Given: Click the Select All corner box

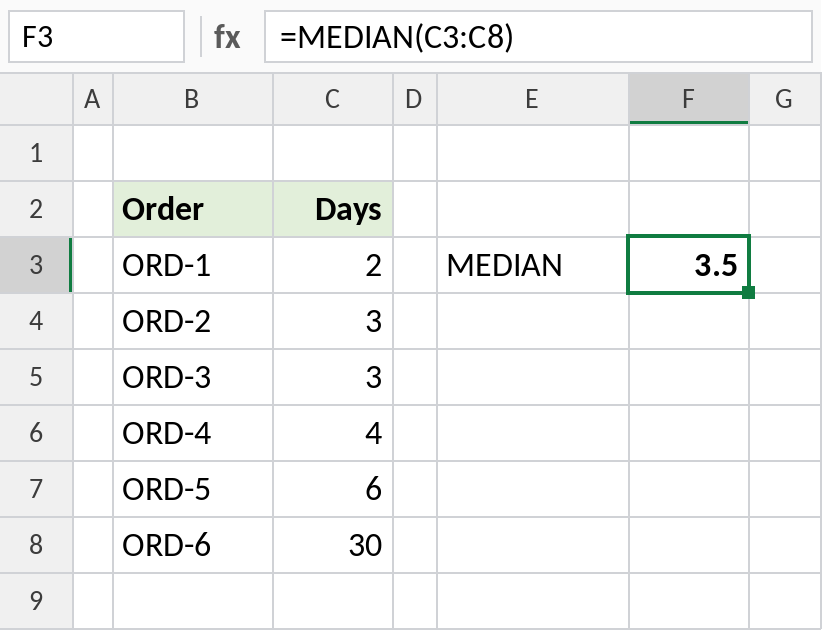Looking at the screenshot, I should (x=36, y=99).
